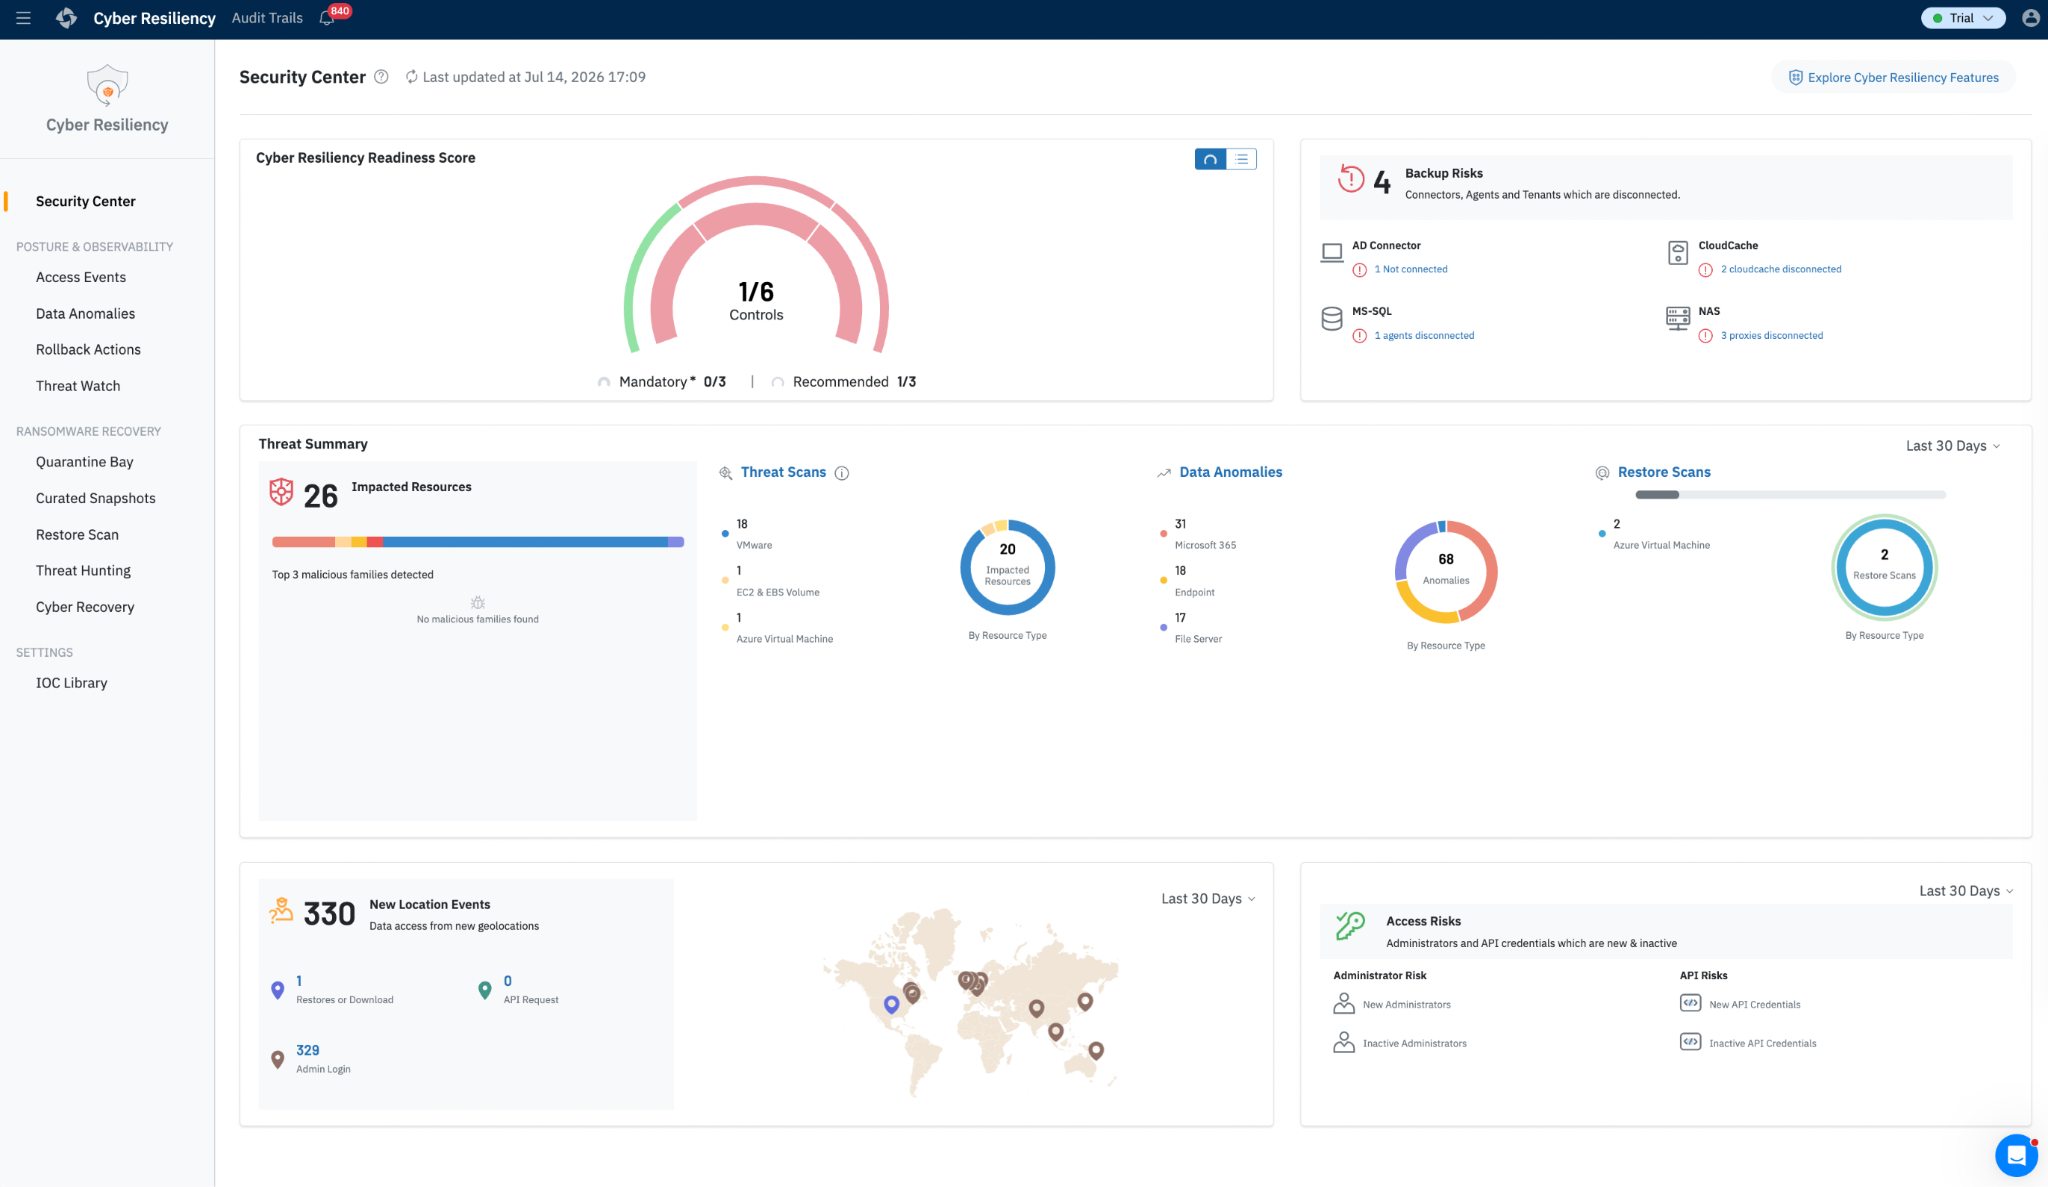The image size is (2048, 1187).
Task: Click the 'Mandatory* 0/3' legend item
Action: 662,382
